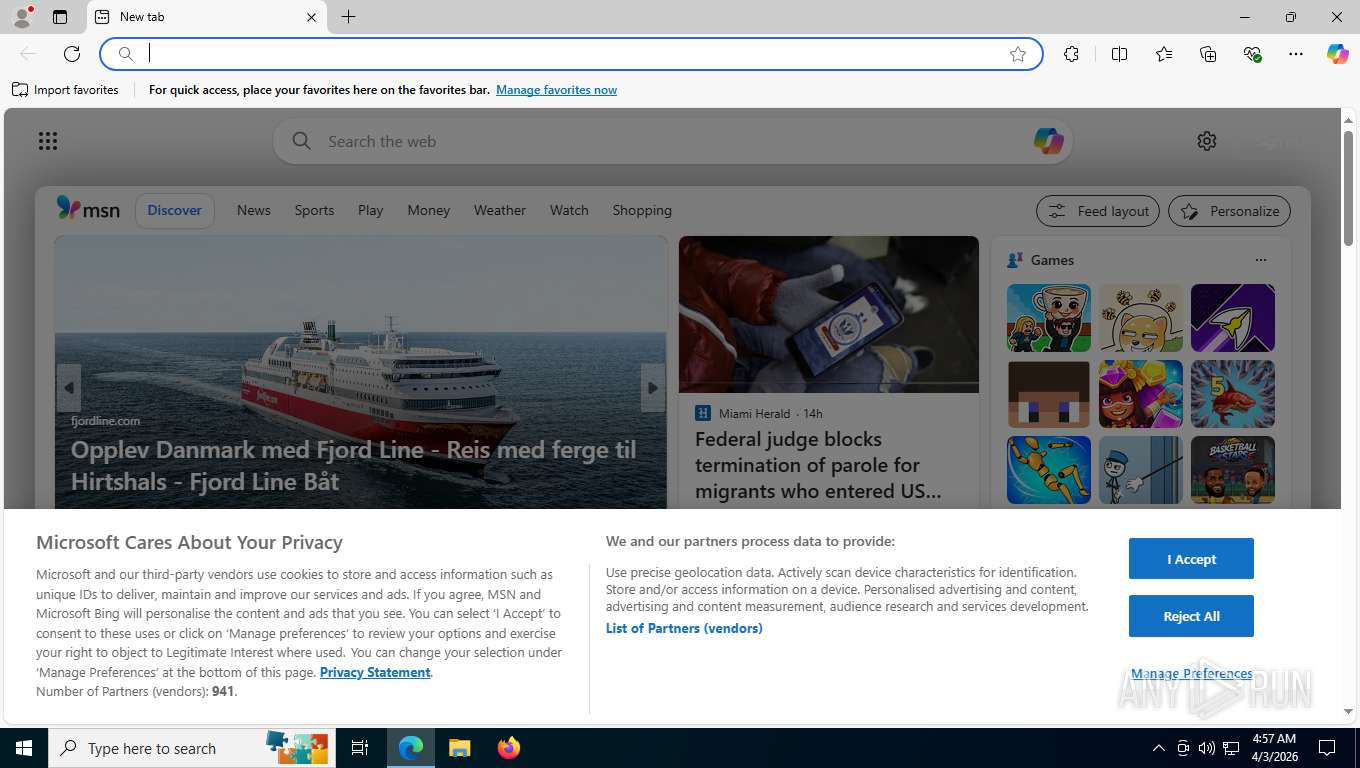Open Windows Start menu
Screen dimensions: 1360x768
tap(24, 748)
